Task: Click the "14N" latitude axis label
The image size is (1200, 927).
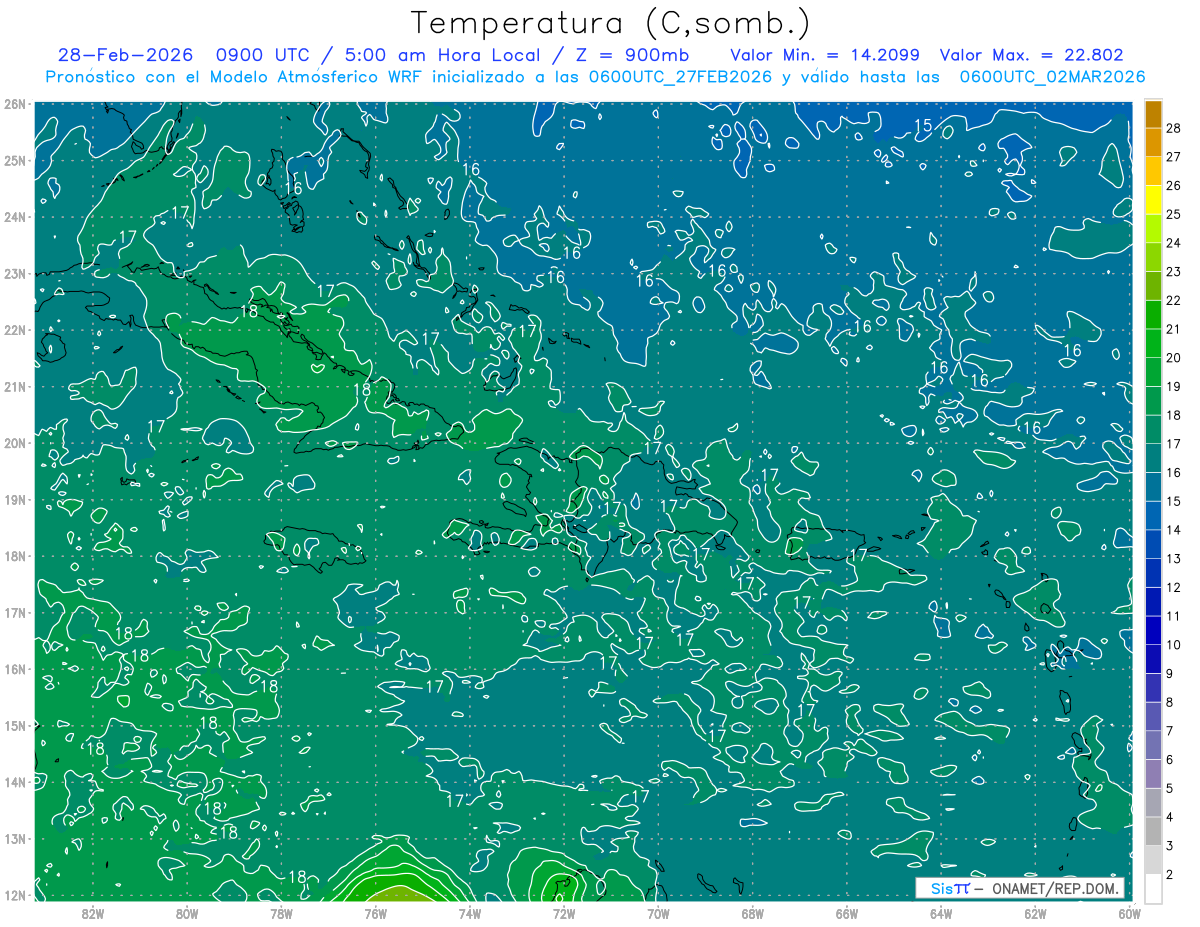Action: [14, 782]
